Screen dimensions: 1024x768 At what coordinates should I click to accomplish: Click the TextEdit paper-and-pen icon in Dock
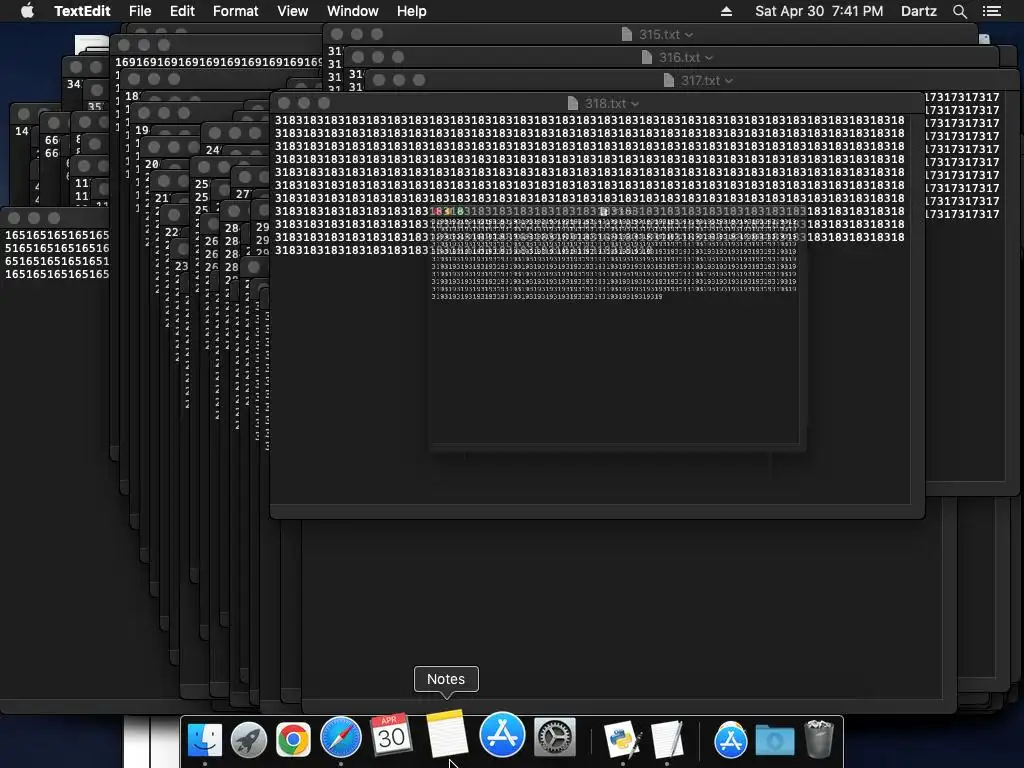click(x=667, y=740)
